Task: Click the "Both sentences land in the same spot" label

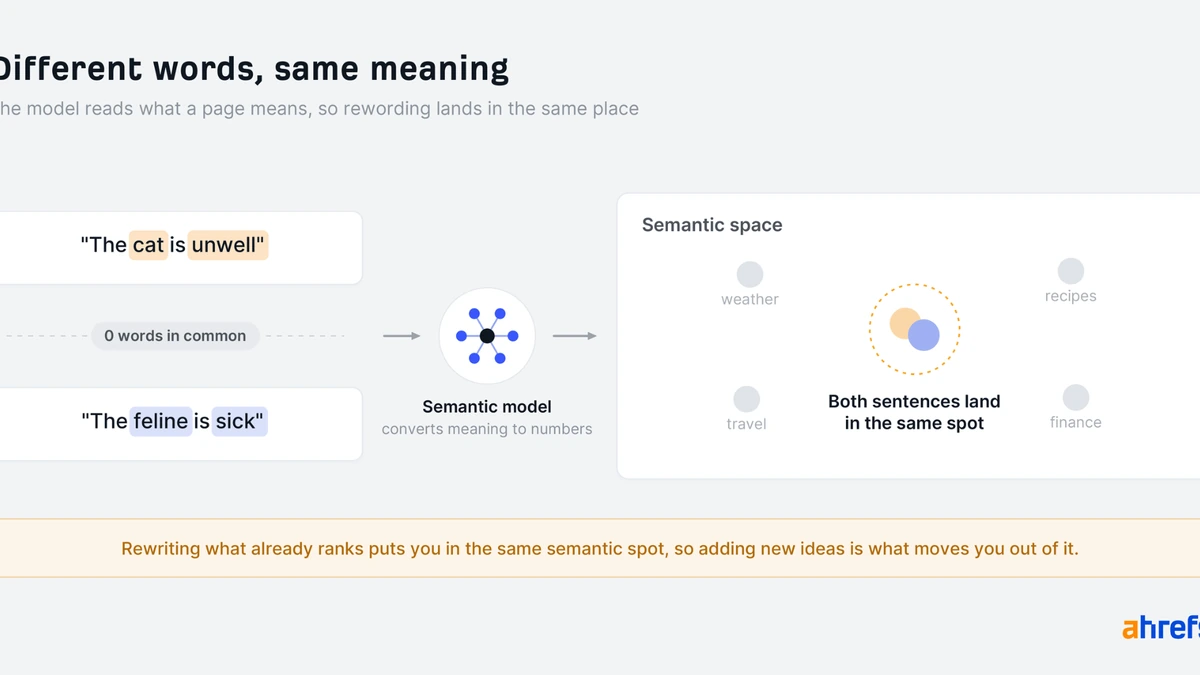Action: [x=914, y=412]
